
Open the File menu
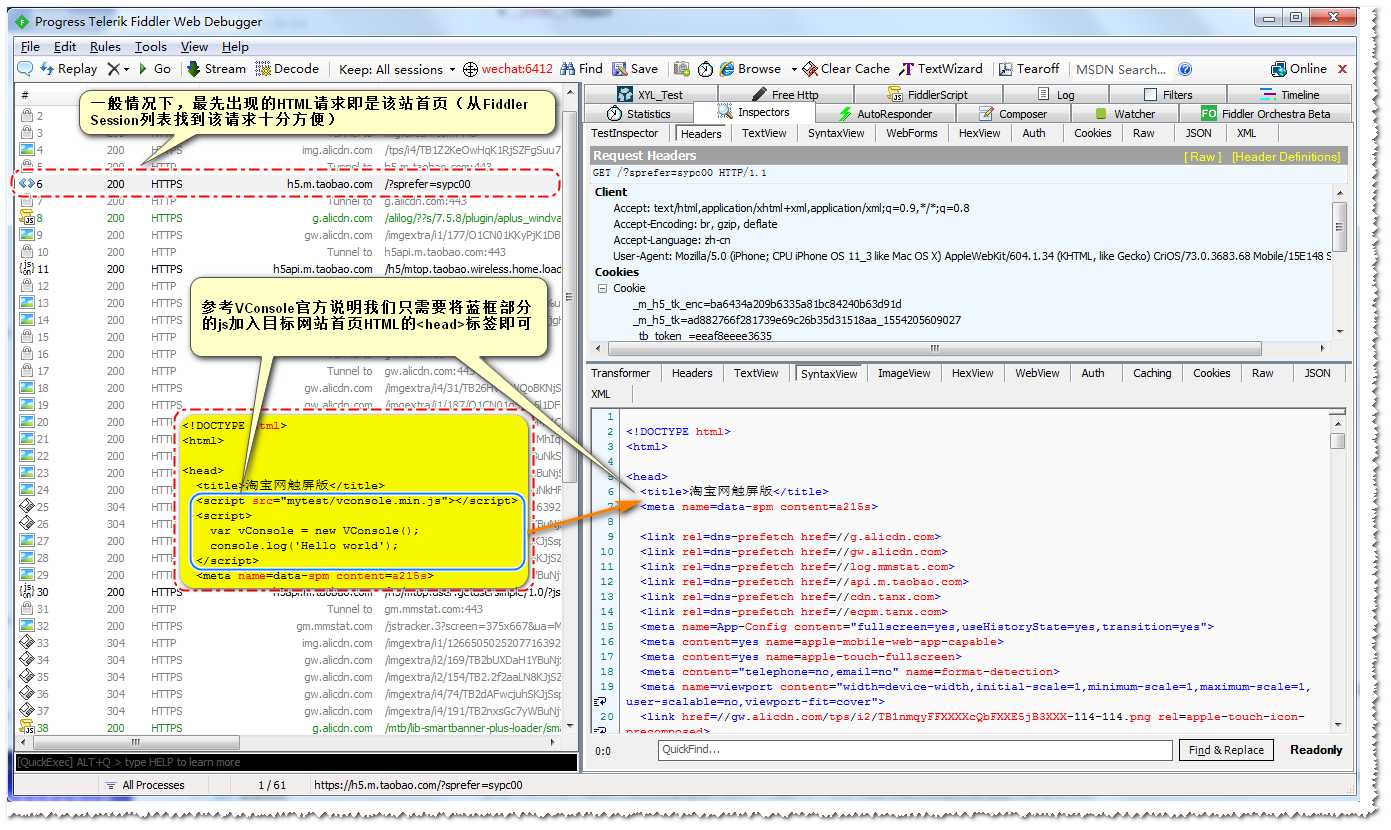[x=30, y=47]
